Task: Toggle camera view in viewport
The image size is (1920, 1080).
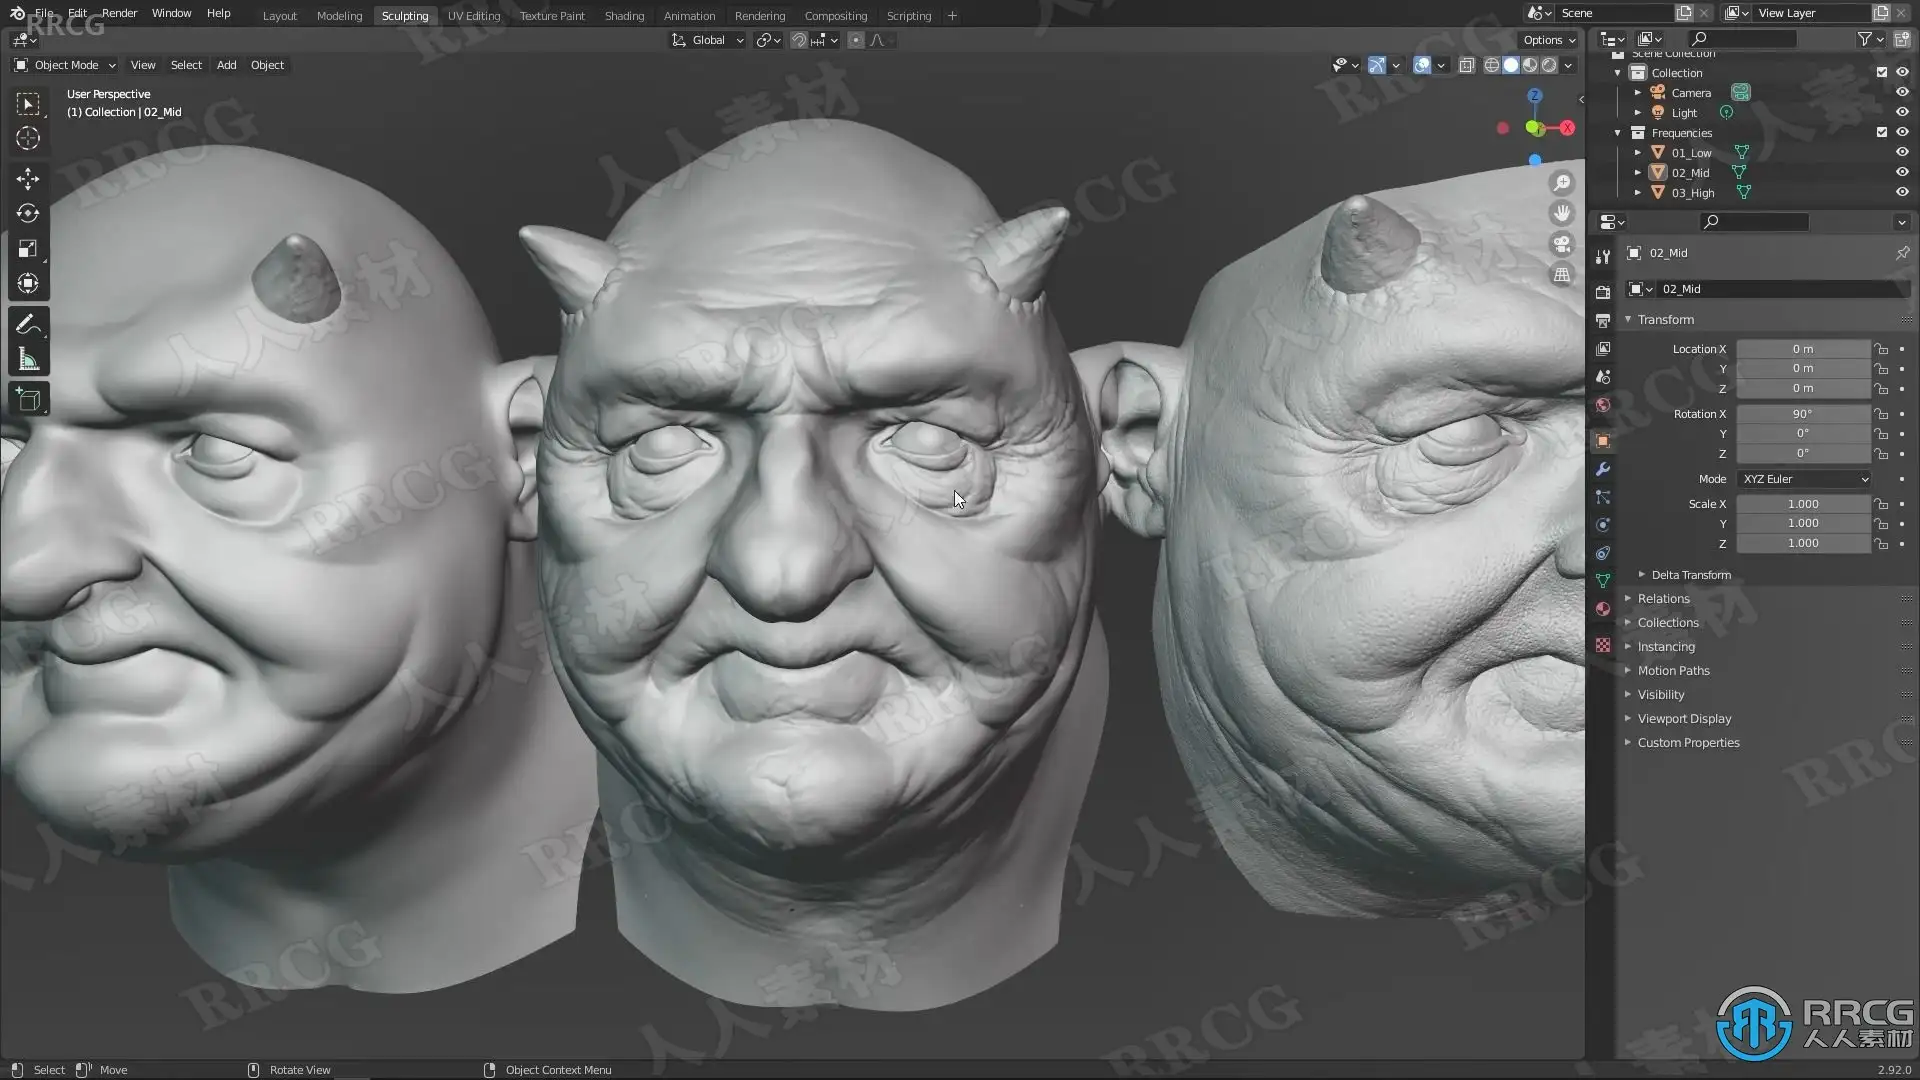Action: [1561, 244]
